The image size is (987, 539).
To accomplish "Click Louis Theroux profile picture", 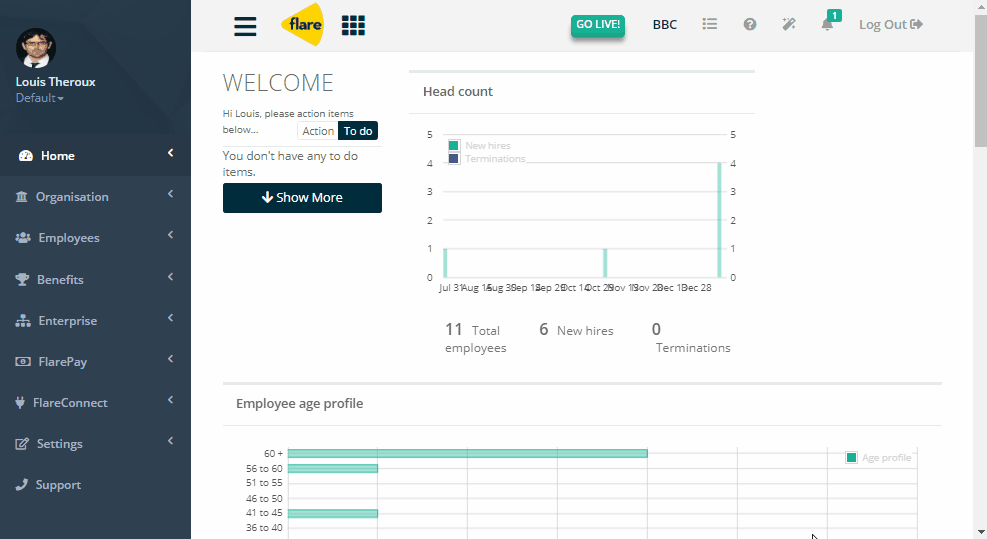I will pos(36,48).
